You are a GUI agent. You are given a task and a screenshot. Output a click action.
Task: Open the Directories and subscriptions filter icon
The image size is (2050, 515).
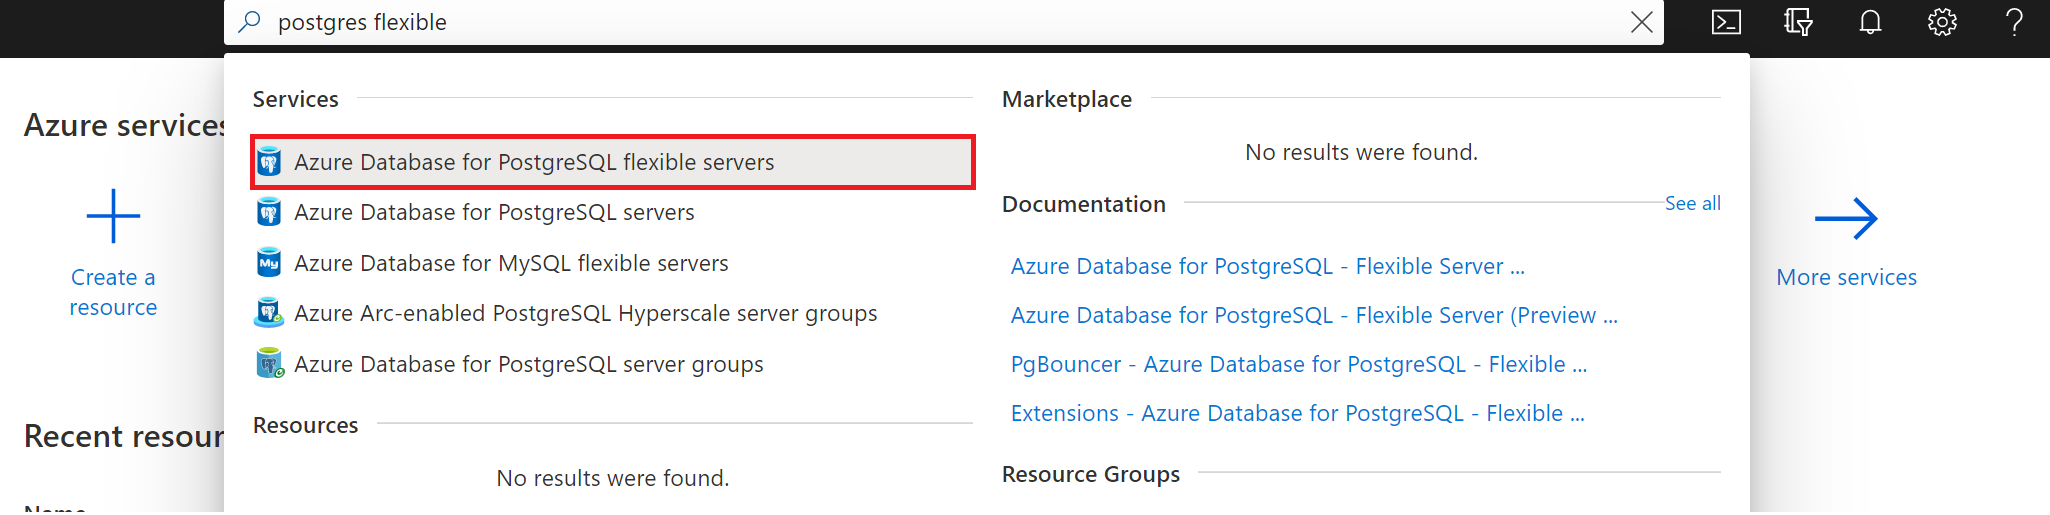click(x=1798, y=22)
